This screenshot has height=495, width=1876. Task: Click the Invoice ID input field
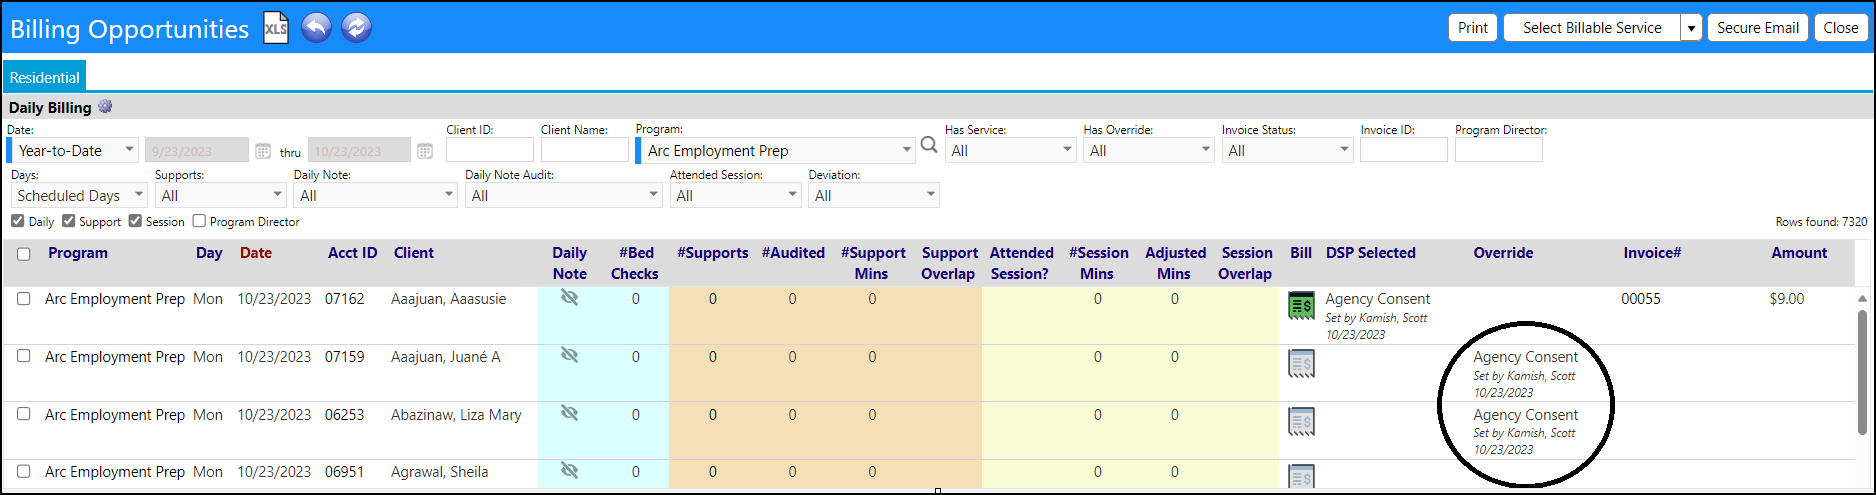(1404, 150)
